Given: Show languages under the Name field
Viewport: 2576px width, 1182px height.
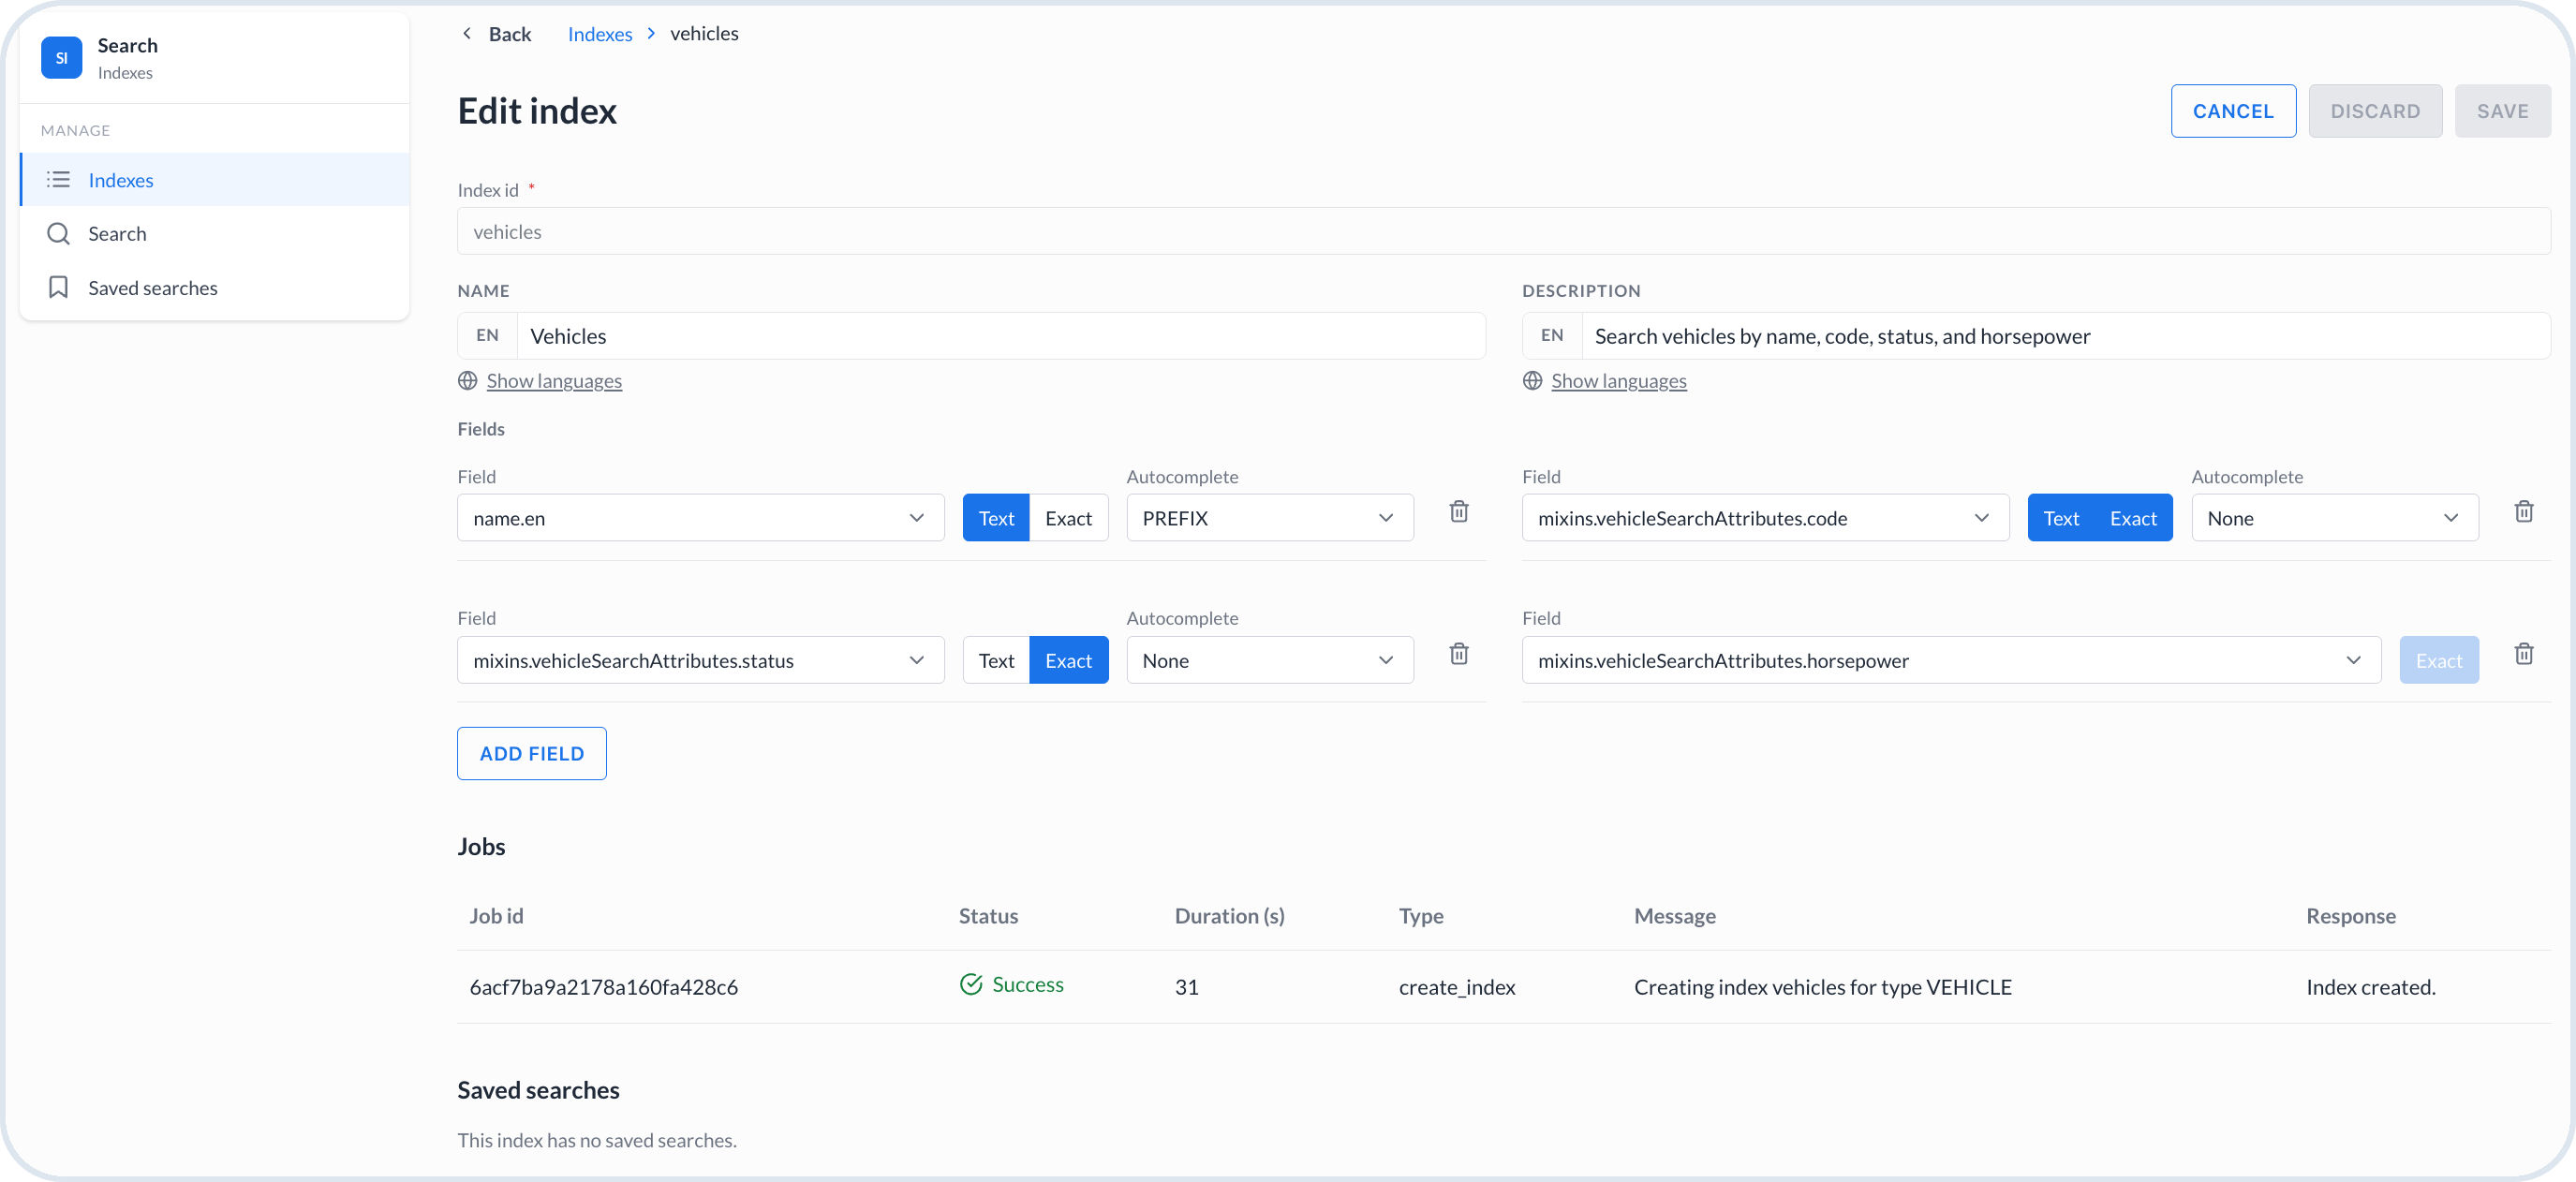Looking at the screenshot, I should click(x=554, y=381).
